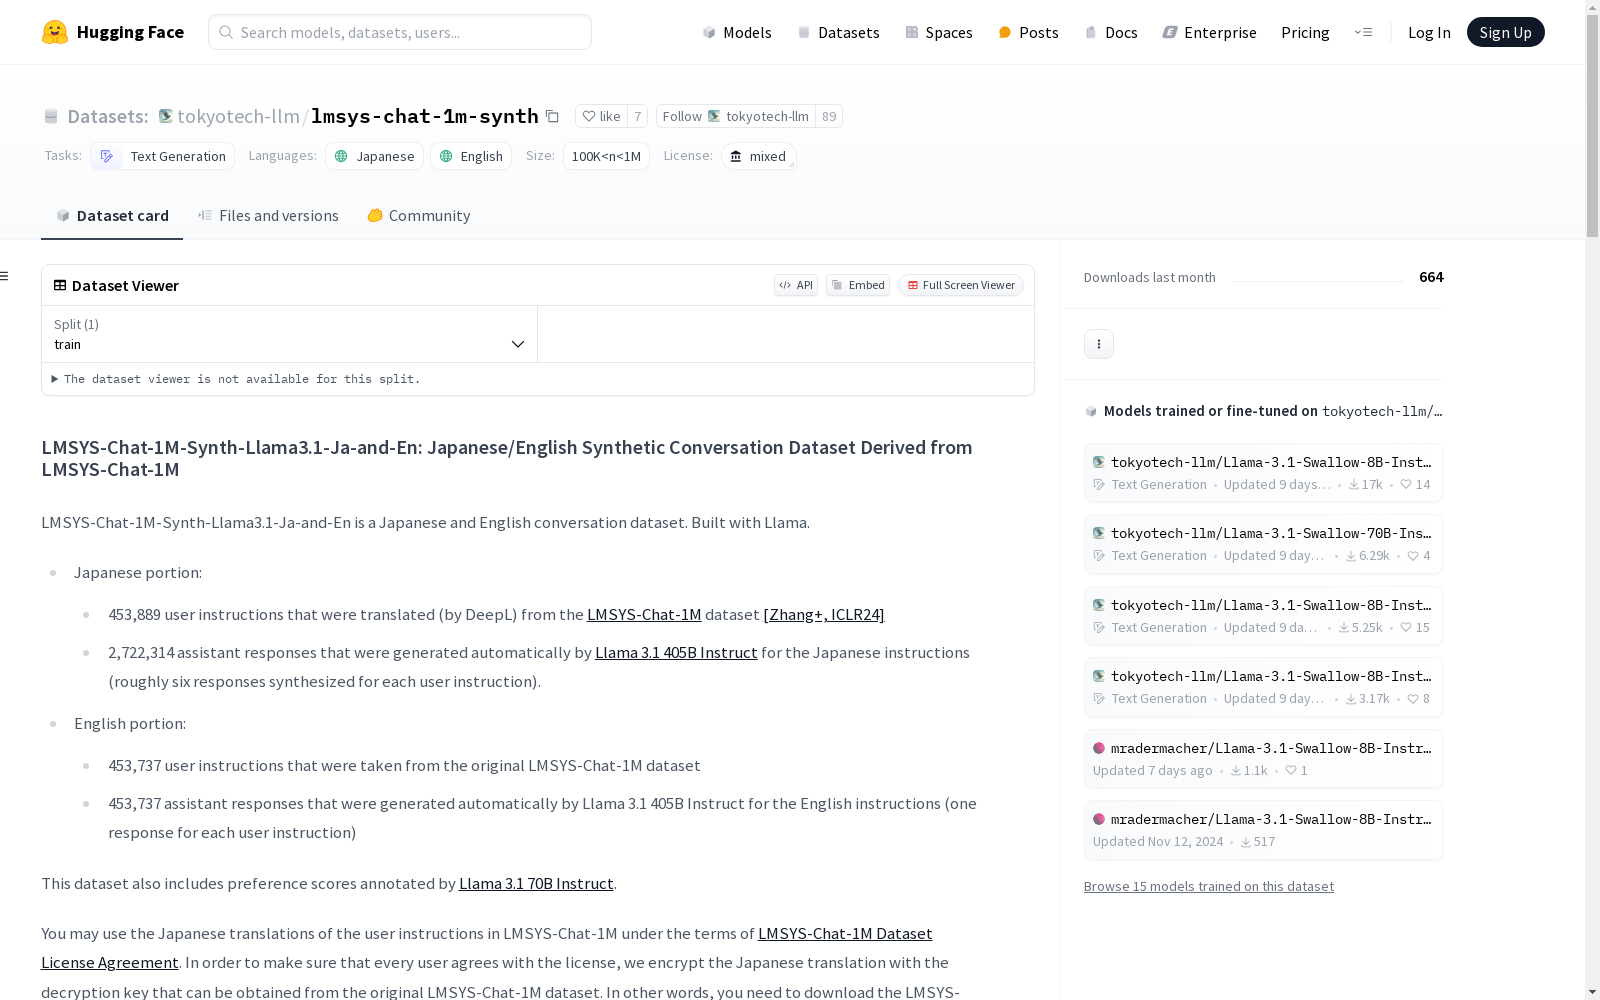The height and width of the screenshot is (1000, 1600).
Task: Open Enterprise in the top navigation
Action: [1209, 32]
